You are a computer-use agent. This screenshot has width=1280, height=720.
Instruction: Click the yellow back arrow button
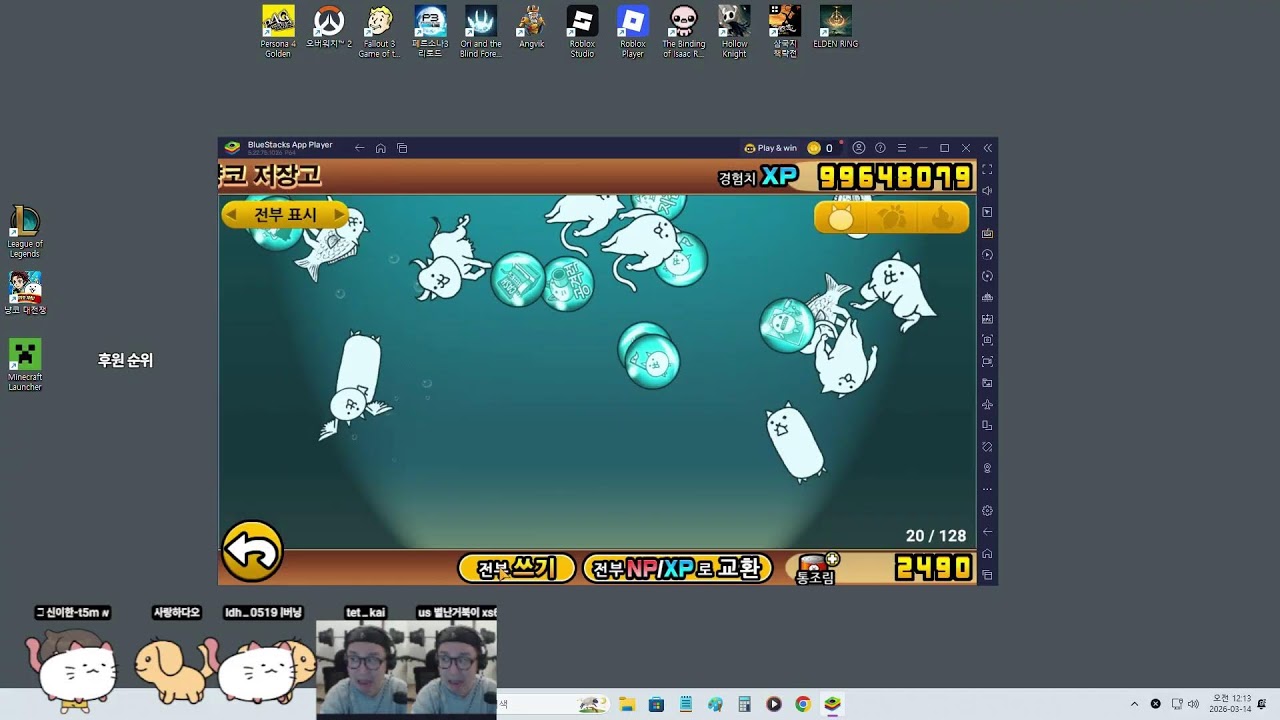click(252, 551)
